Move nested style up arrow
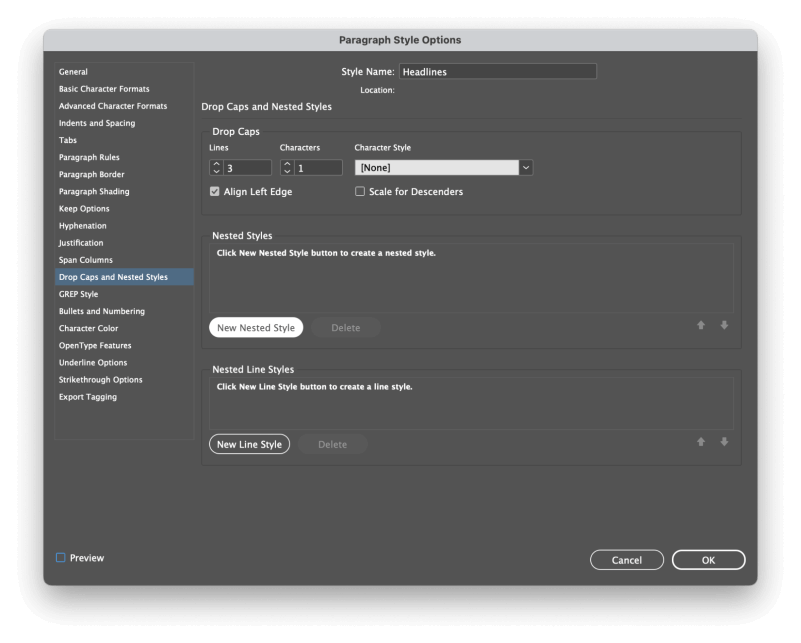 [701, 325]
